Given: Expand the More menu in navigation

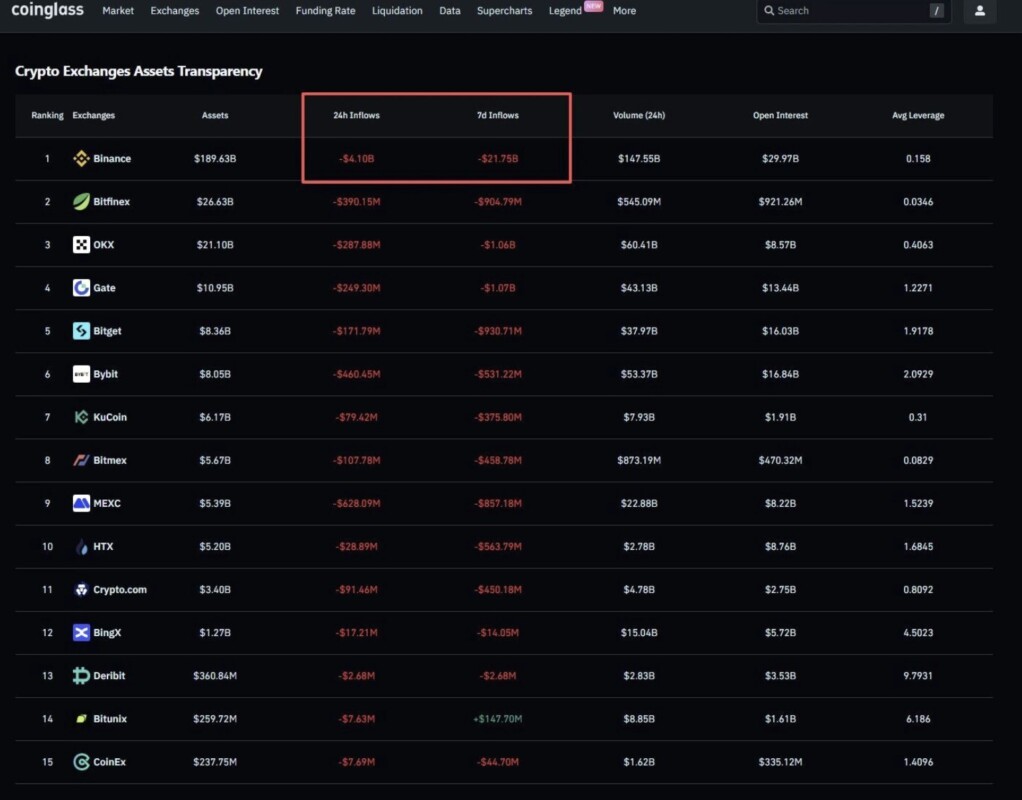Looking at the screenshot, I should [624, 11].
